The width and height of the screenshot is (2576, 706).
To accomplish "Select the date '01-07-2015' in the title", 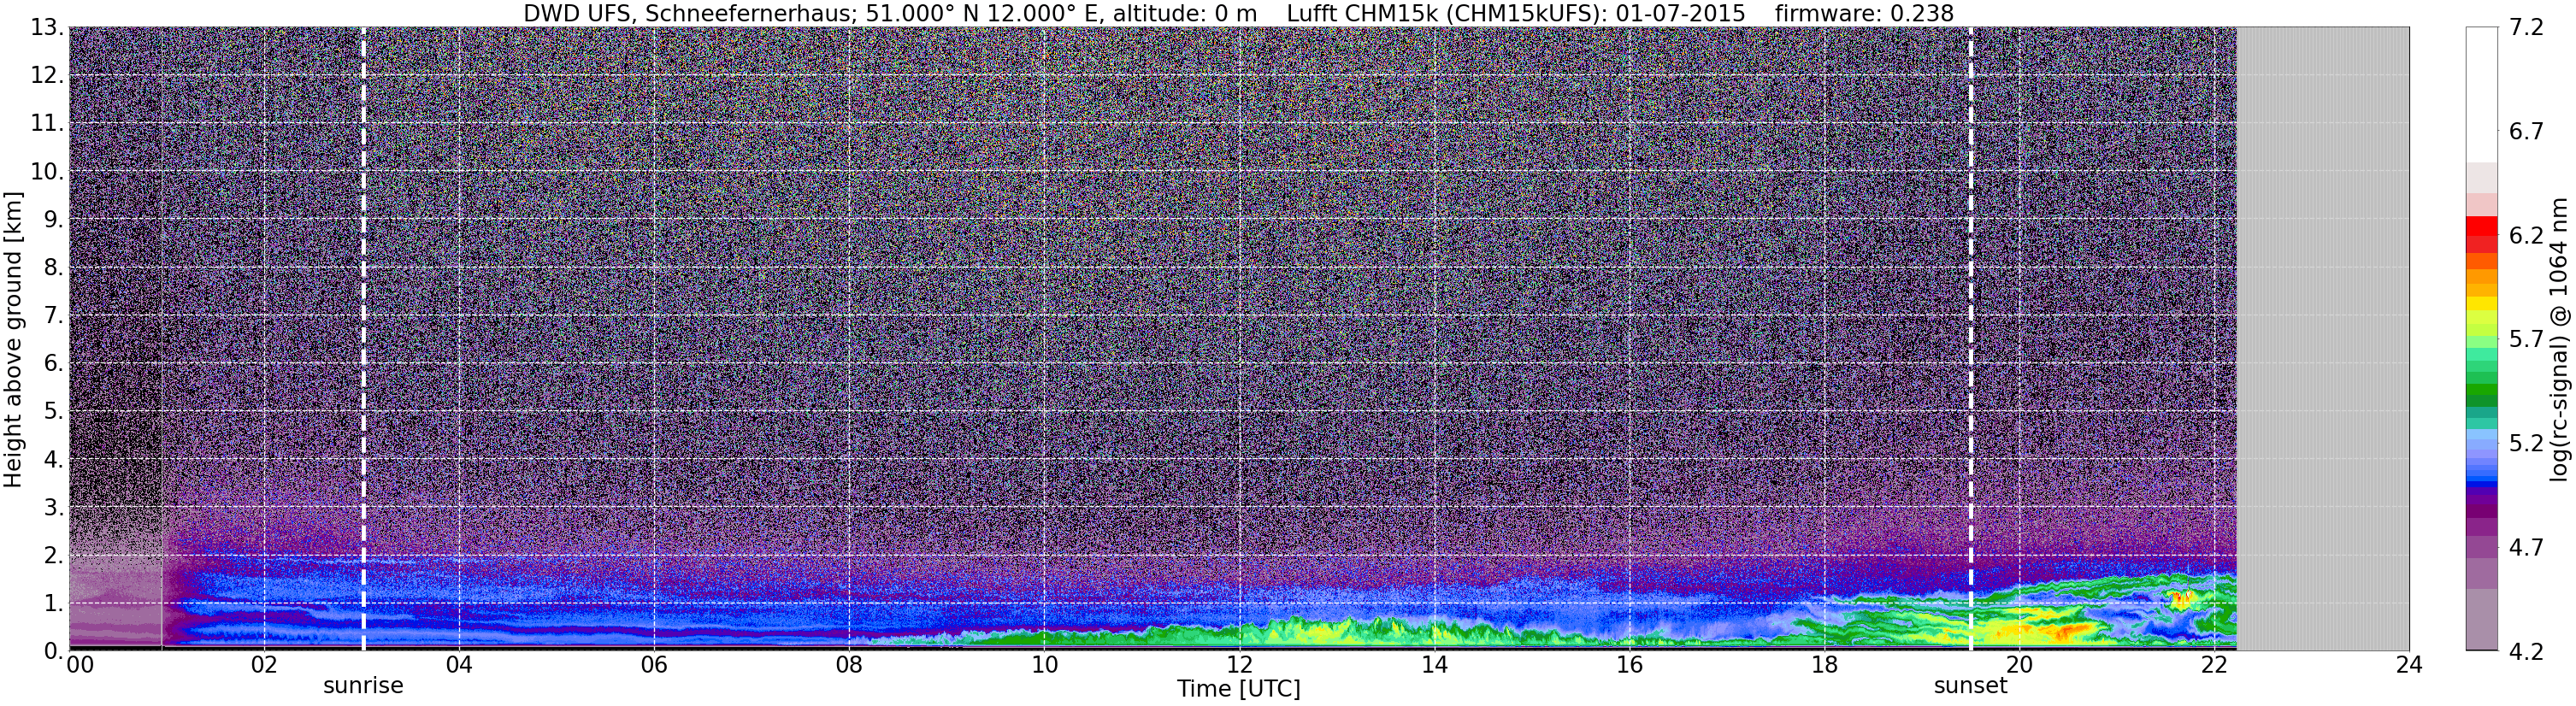I will pos(1680,13).
